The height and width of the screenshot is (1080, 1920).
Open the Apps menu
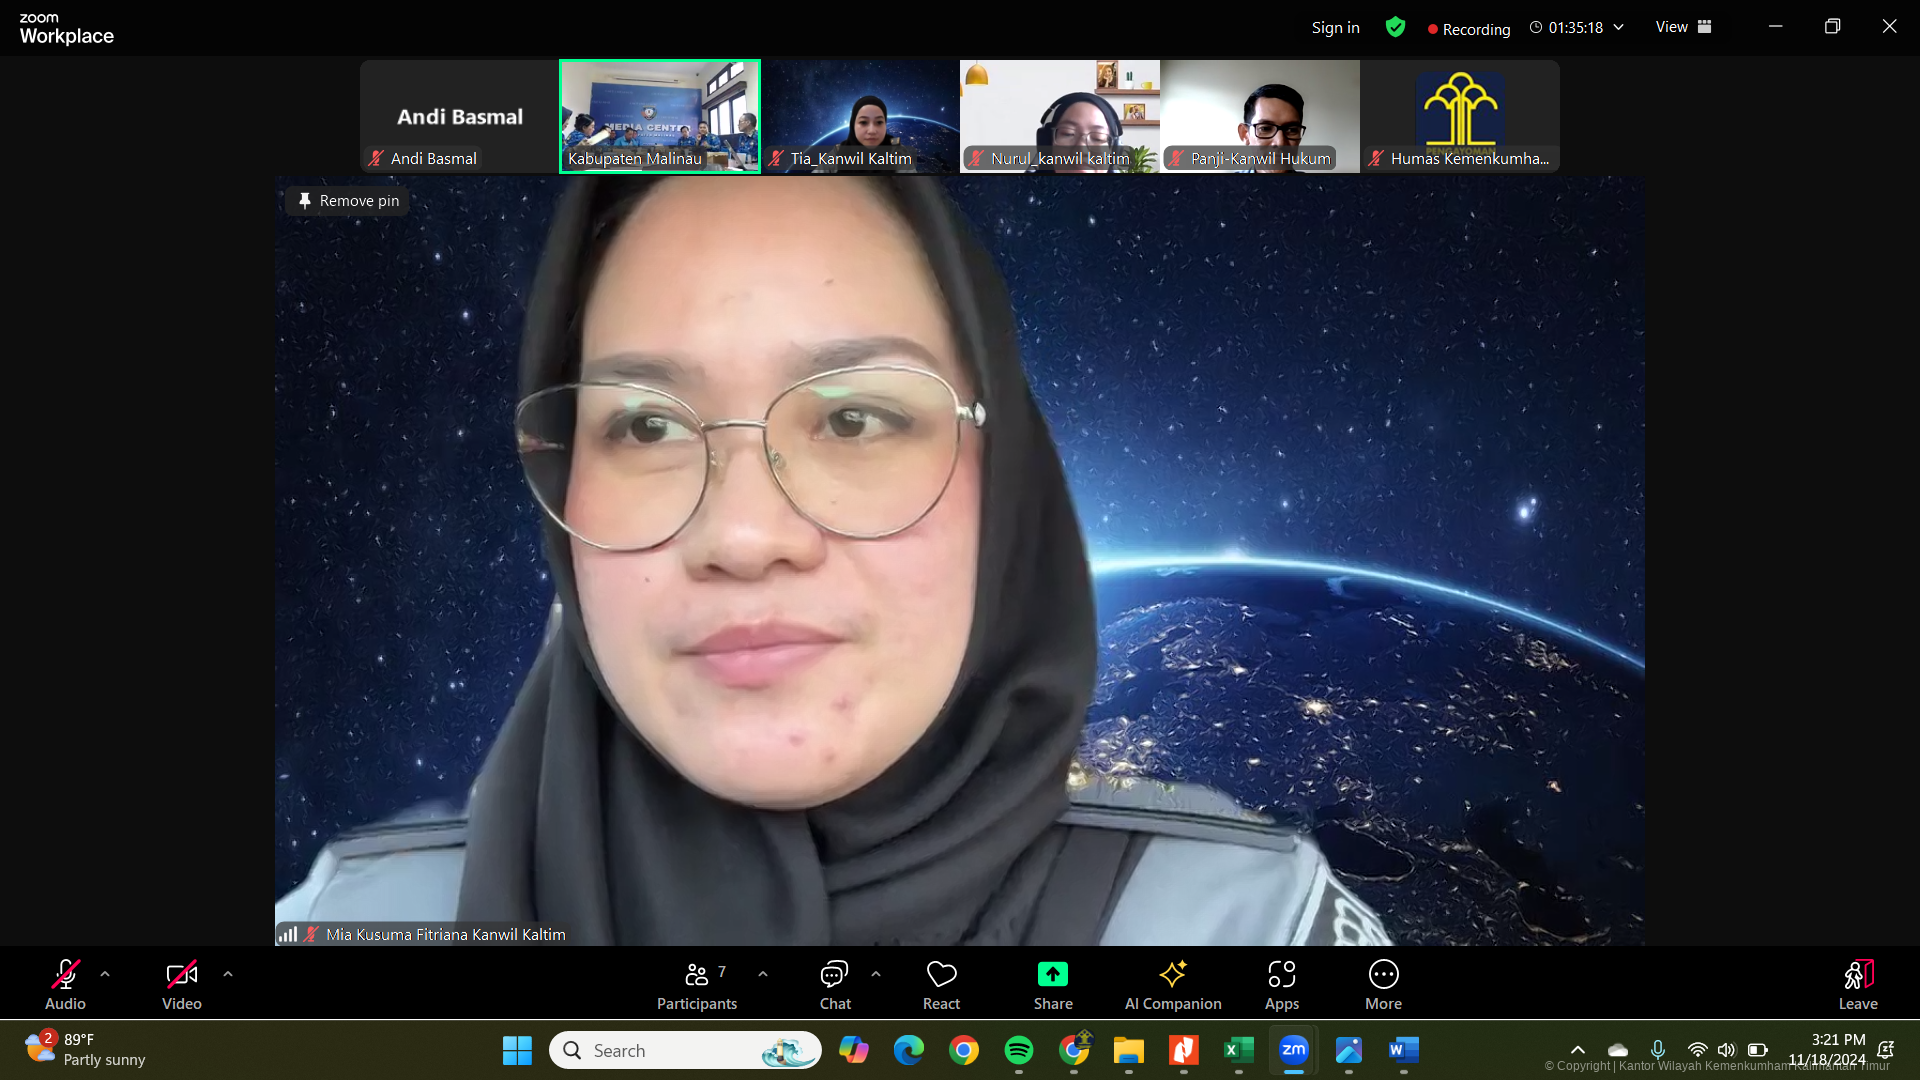[x=1282, y=984]
